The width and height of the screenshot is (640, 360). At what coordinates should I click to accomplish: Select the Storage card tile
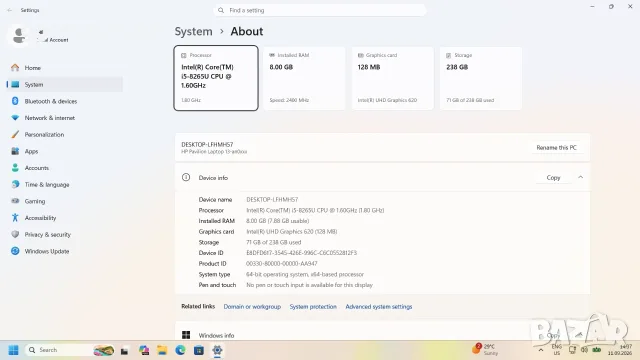tap(481, 78)
